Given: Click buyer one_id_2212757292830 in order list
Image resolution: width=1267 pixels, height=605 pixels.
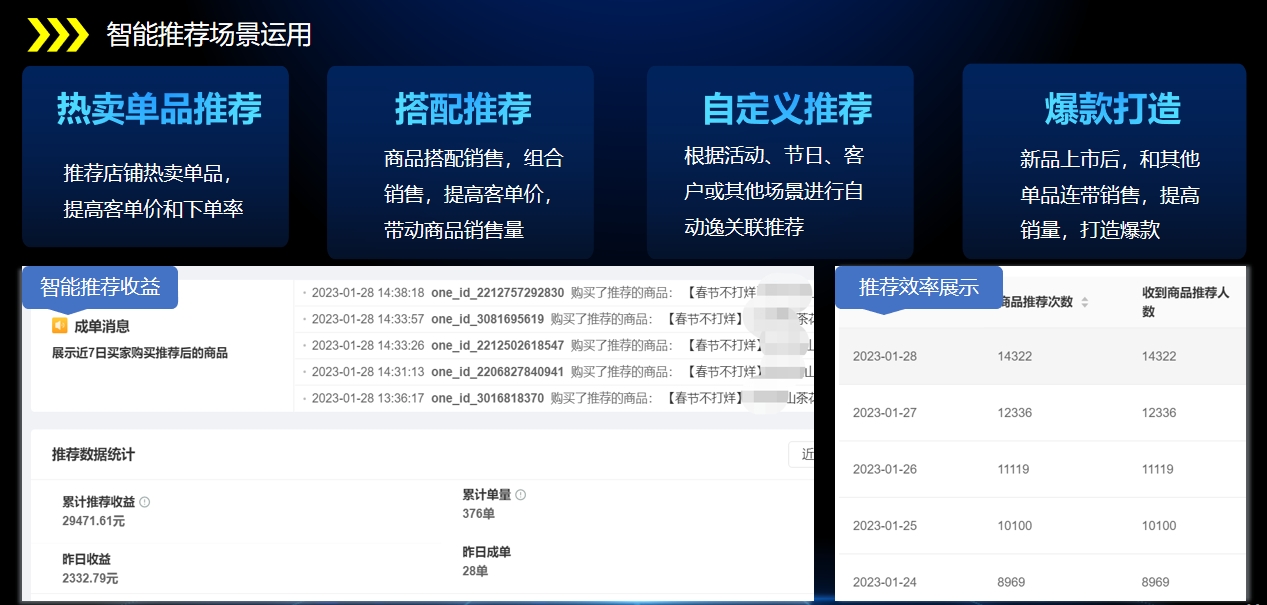Looking at the screenshot, I should [x=497, y=293].
